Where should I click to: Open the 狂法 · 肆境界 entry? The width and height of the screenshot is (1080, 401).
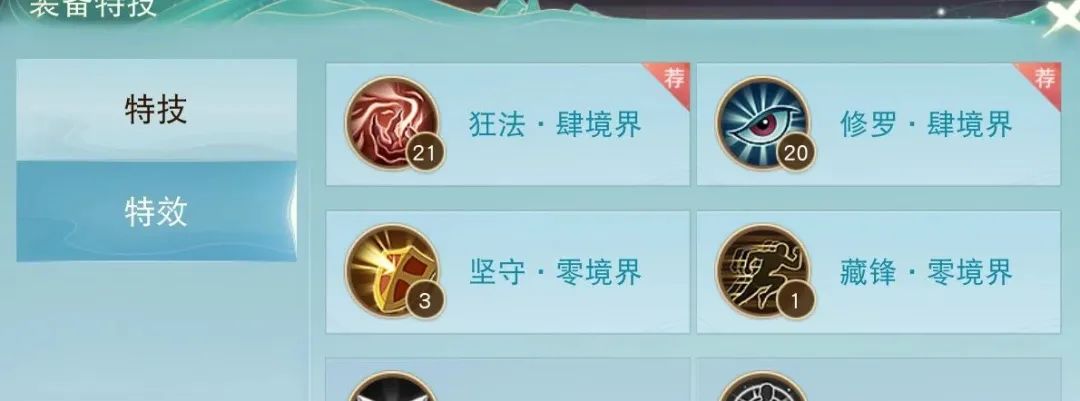(x=508, y=124)
